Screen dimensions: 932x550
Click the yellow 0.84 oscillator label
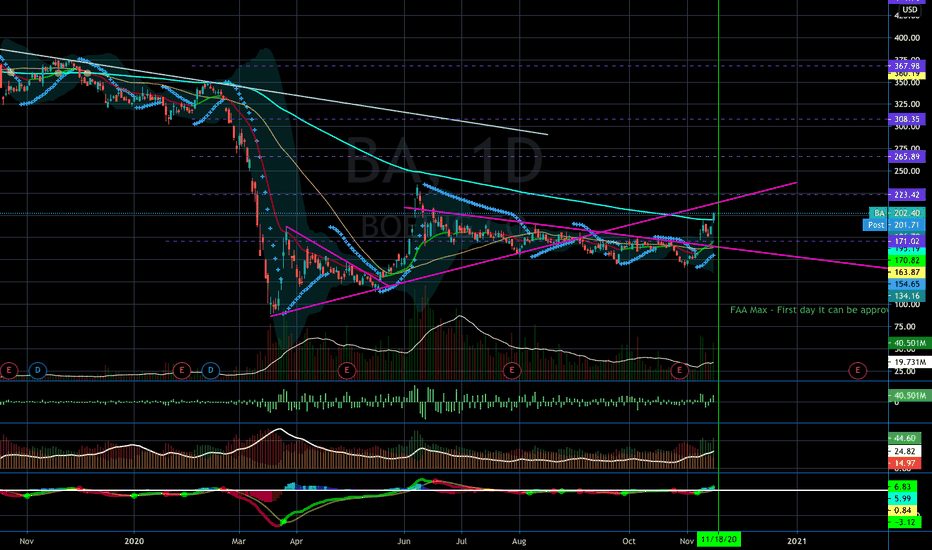point(903,510)
